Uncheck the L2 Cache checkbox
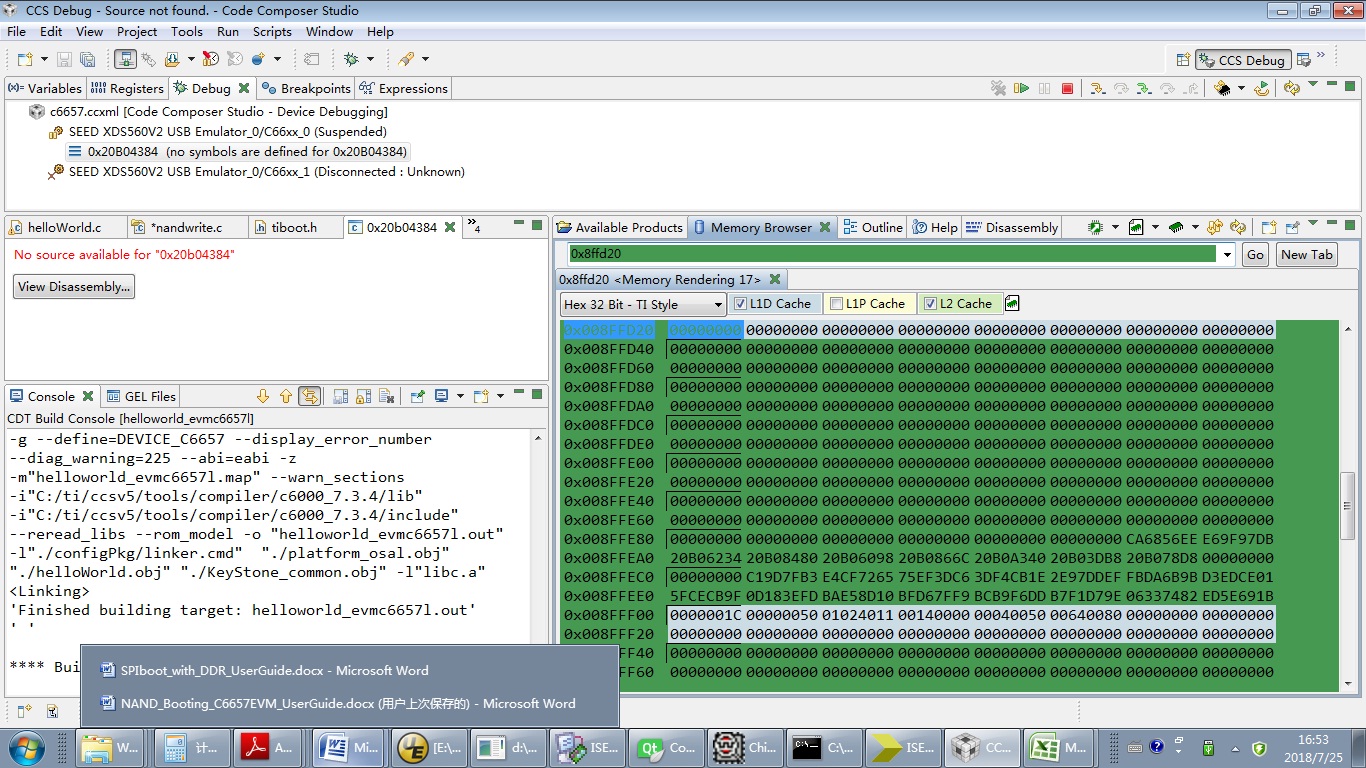The width and height of the screenshot is (1366, 768). coord(930,304)
